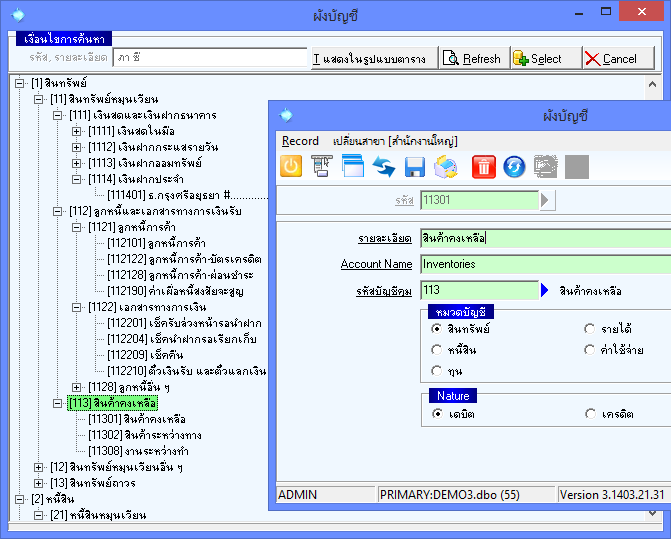Viewport: 671px width, 539px height.
Task: Click the blue arrow beside code 113
Action: click(545, 291)
